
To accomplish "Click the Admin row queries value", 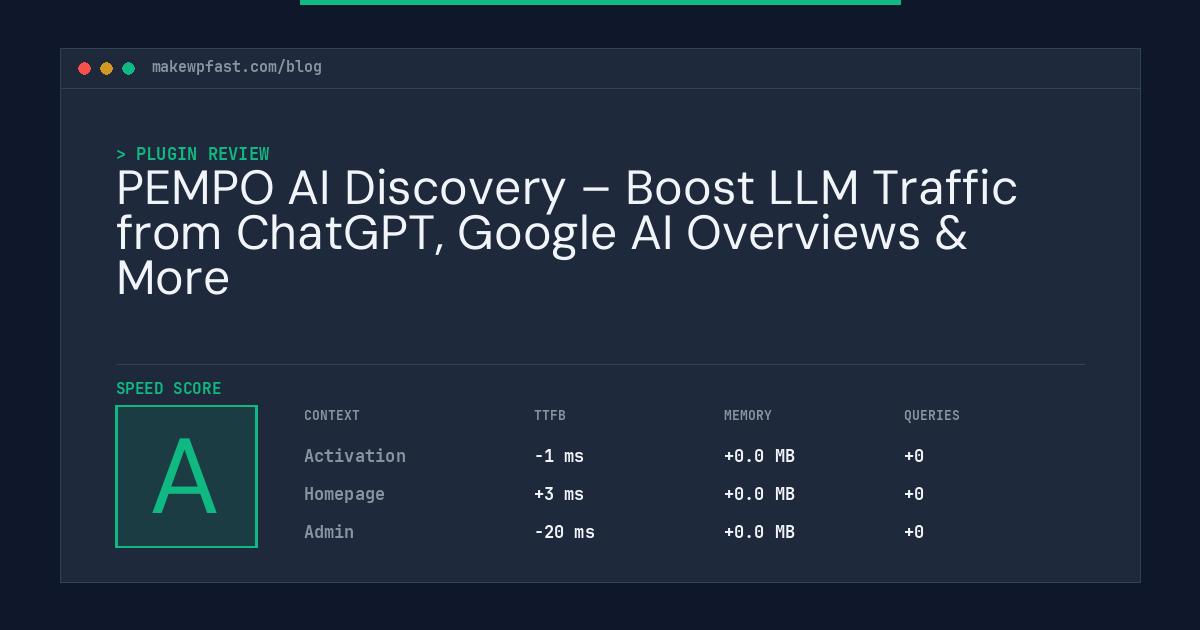I will (914, 532).
